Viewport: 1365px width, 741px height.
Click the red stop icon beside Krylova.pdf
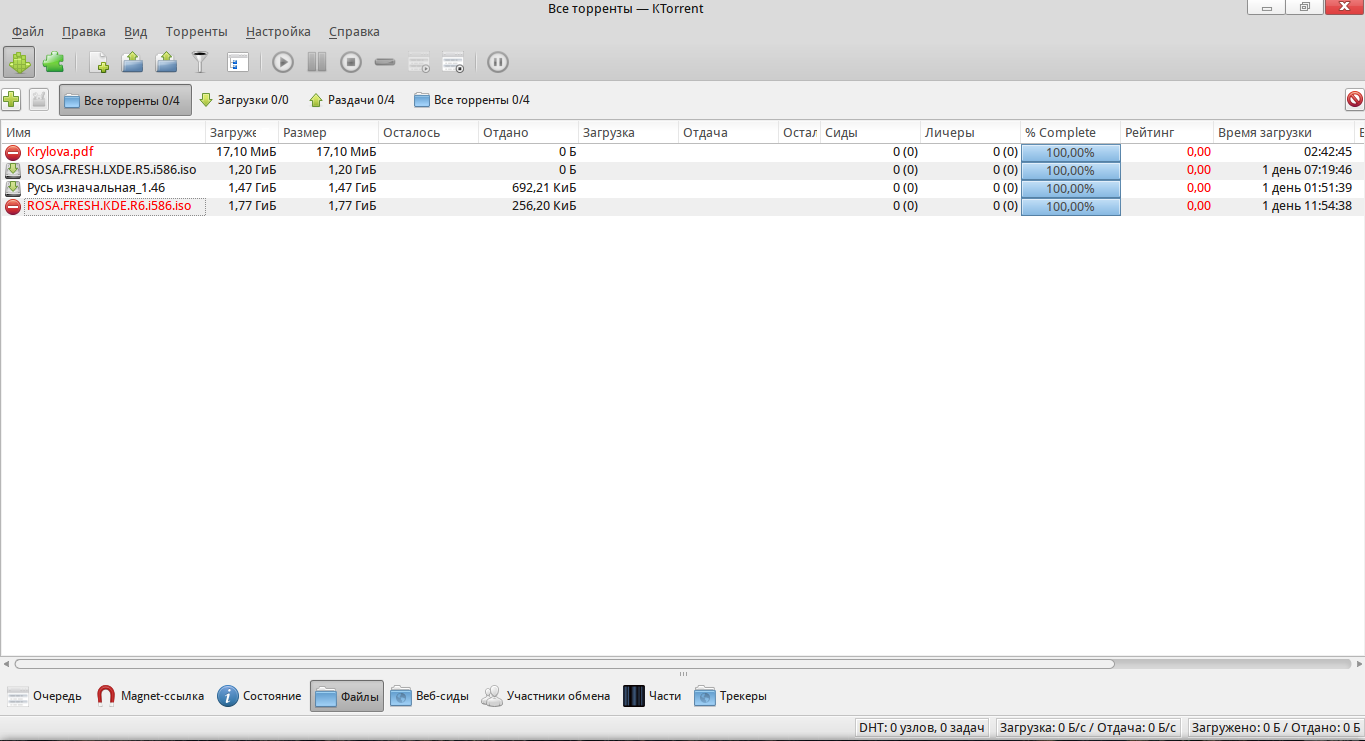[x=13, y=153]
